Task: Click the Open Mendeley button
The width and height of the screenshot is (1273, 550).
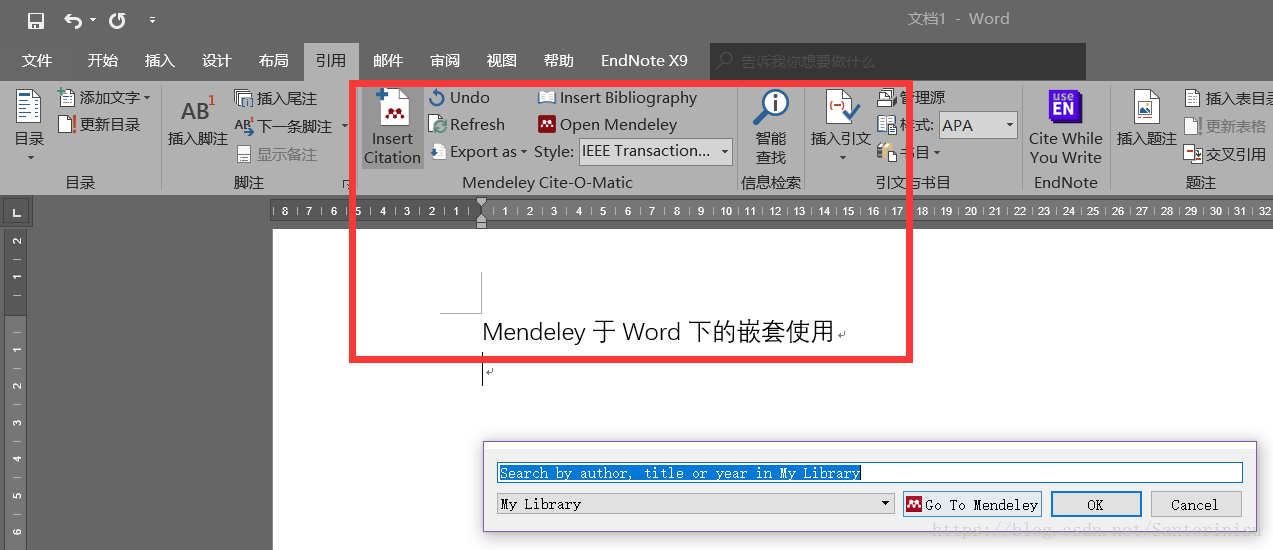Action: (607, 125)
